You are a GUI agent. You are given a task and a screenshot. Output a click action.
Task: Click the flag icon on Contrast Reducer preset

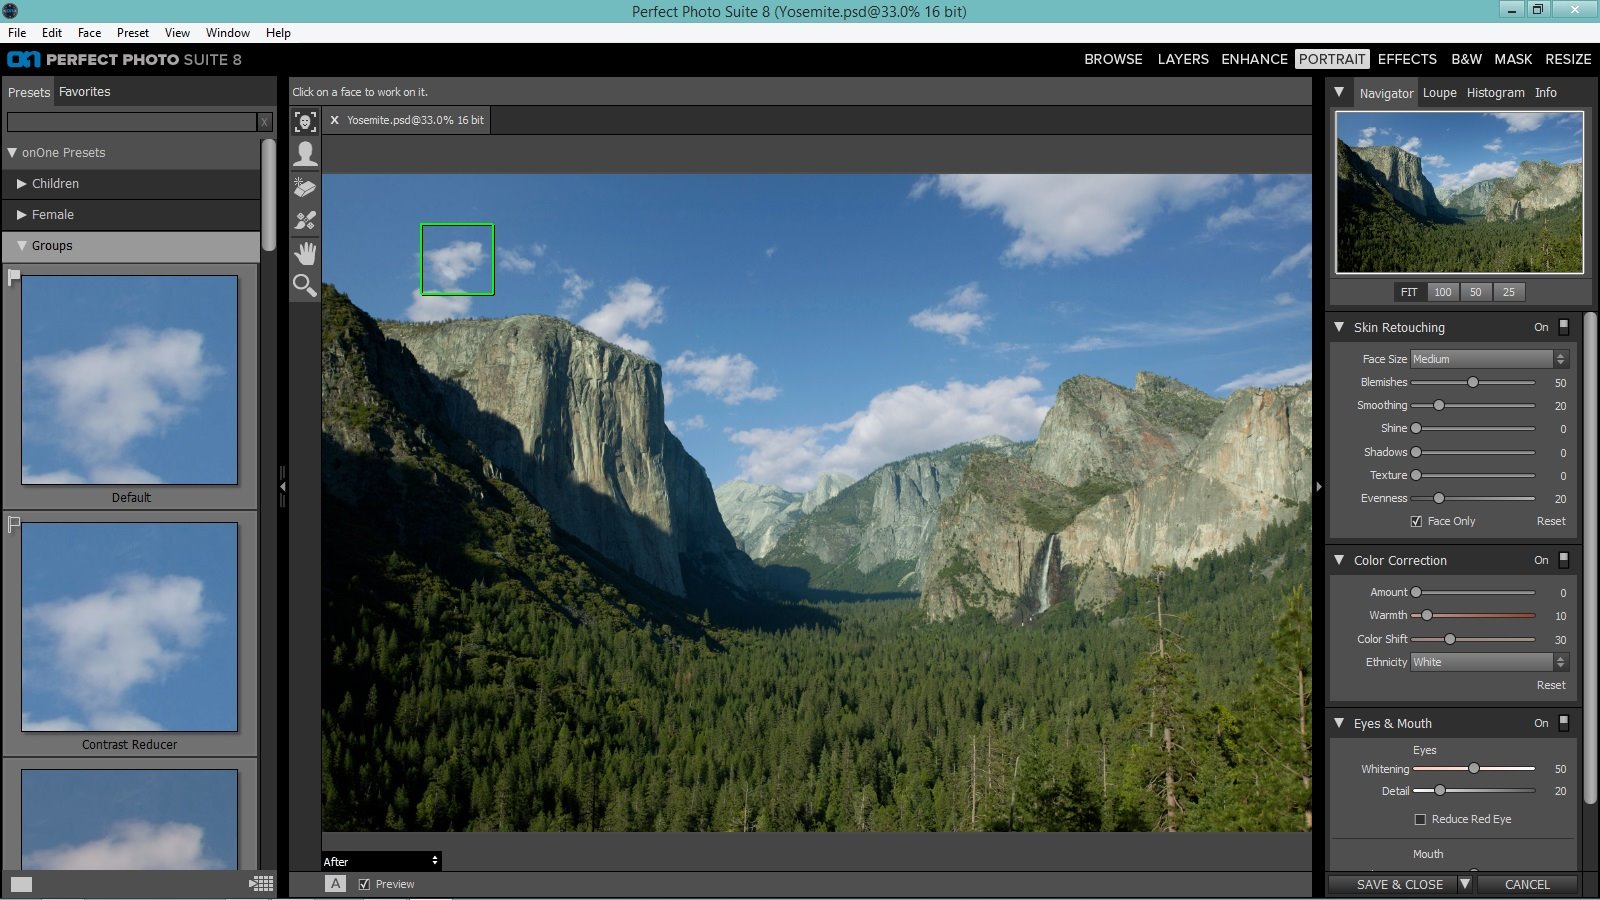pos(14,524)
